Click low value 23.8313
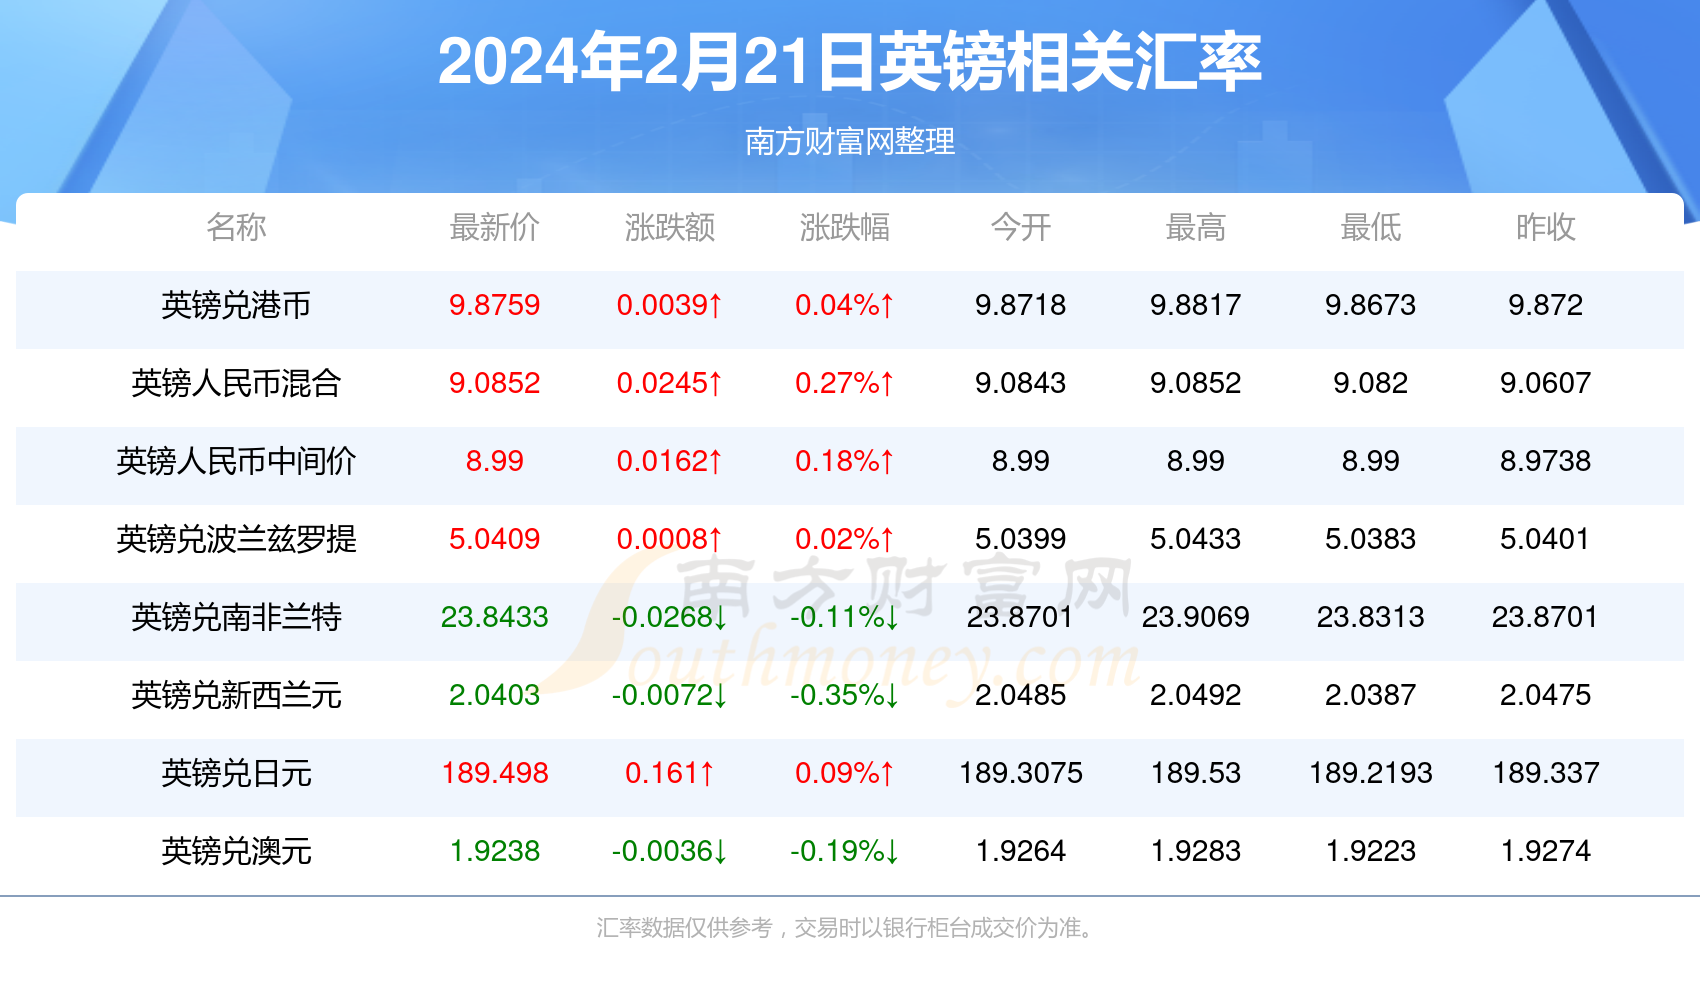The image size is (1700, 1000). (x=1371, y=617)
